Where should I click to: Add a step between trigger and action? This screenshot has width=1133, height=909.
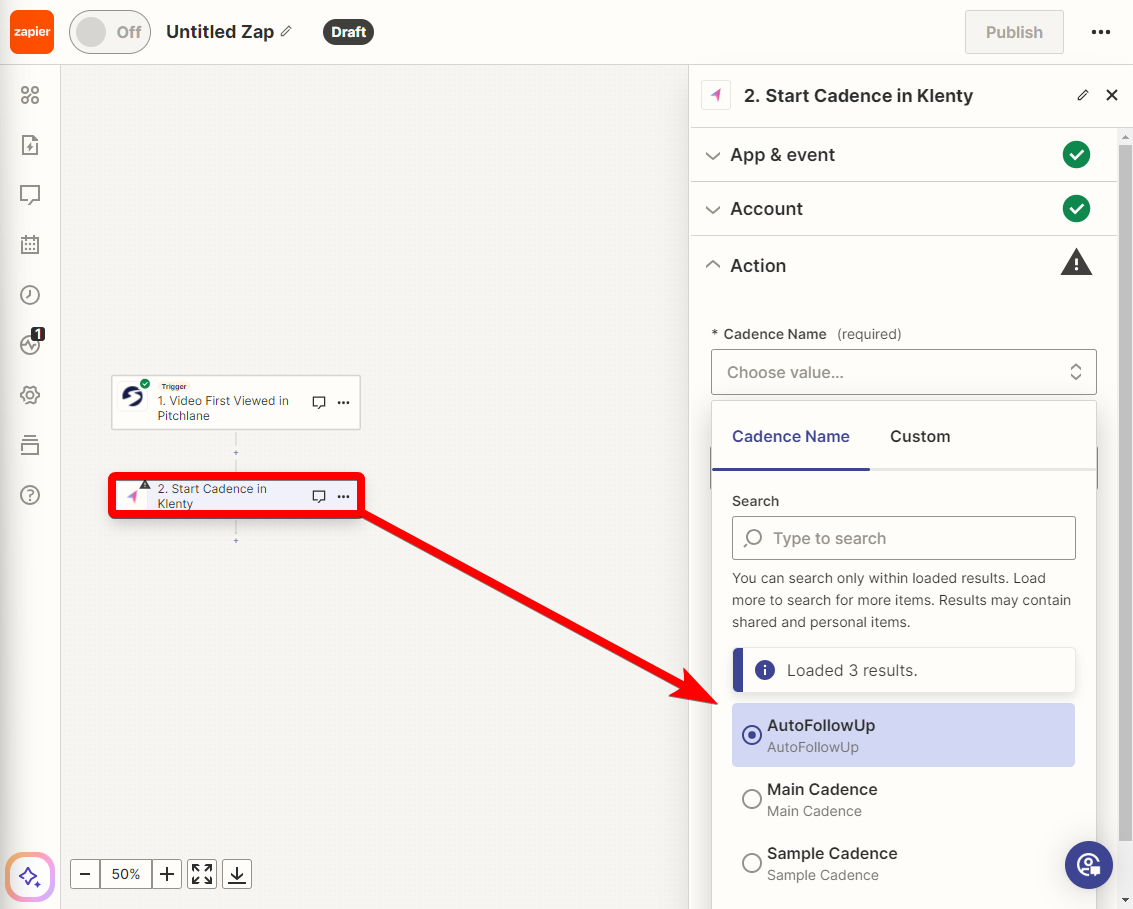pos(236,452)
